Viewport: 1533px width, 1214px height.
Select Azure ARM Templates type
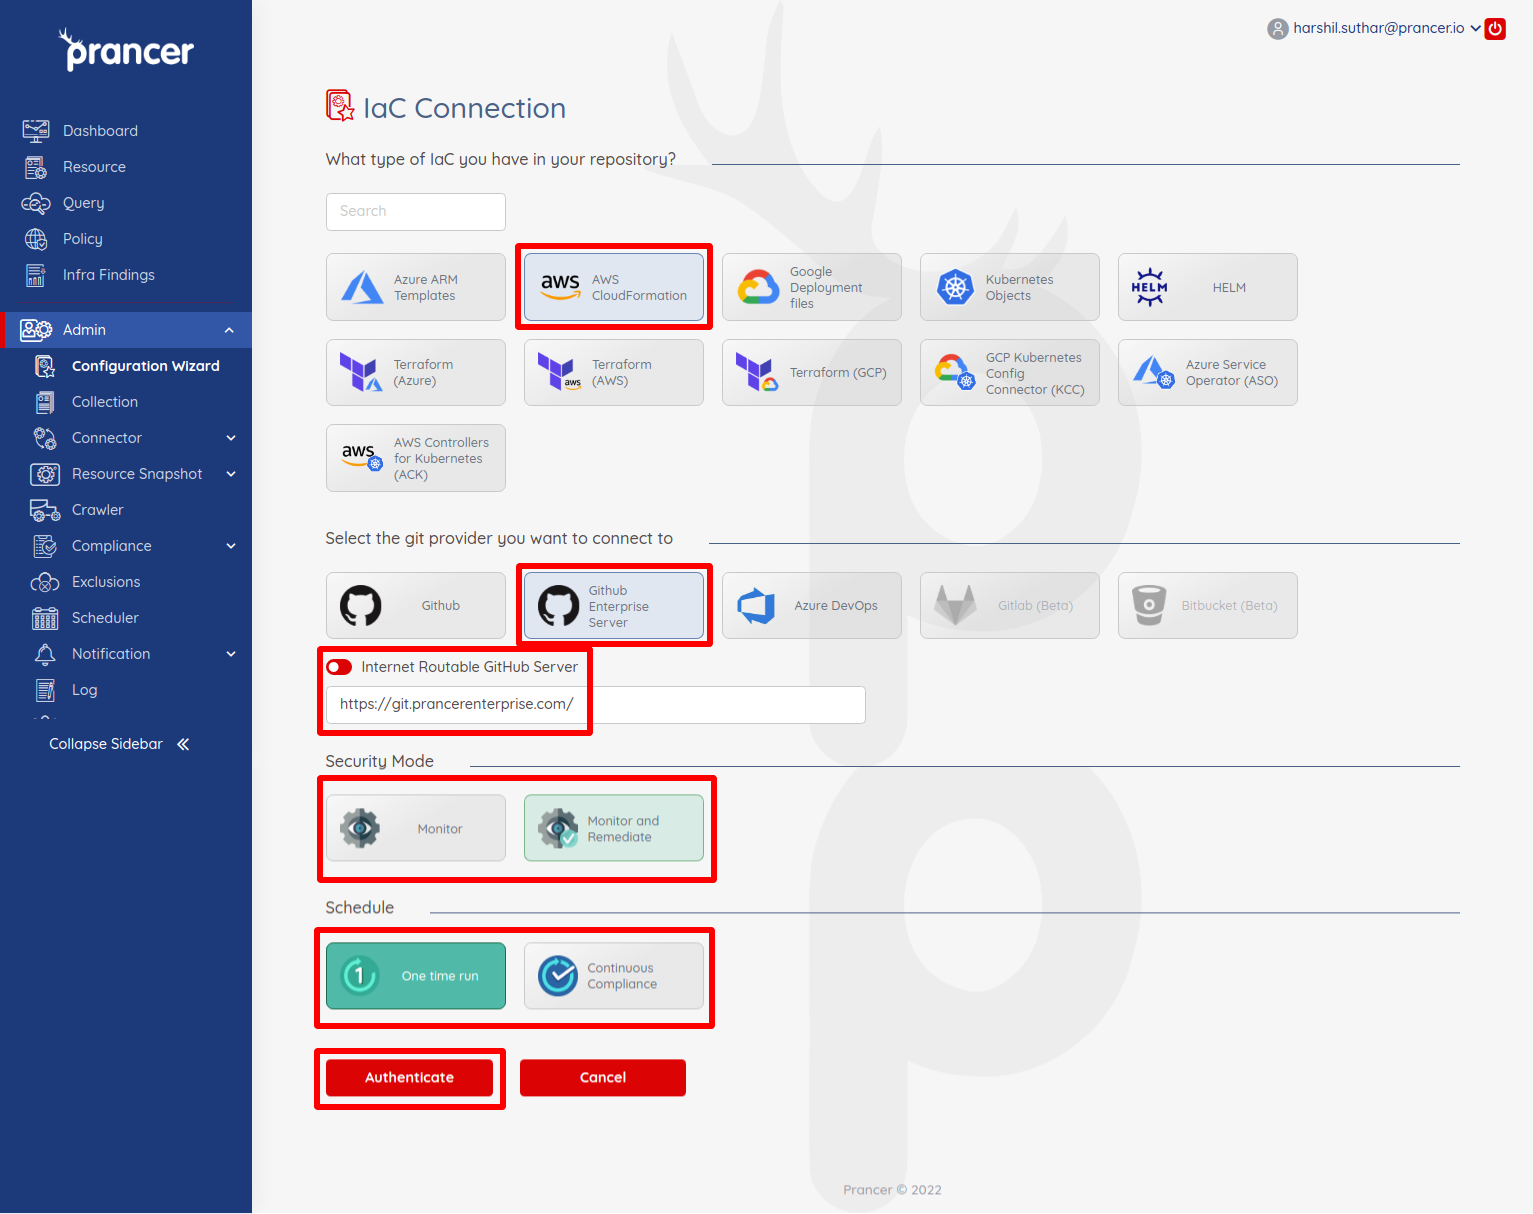[416, 287]
